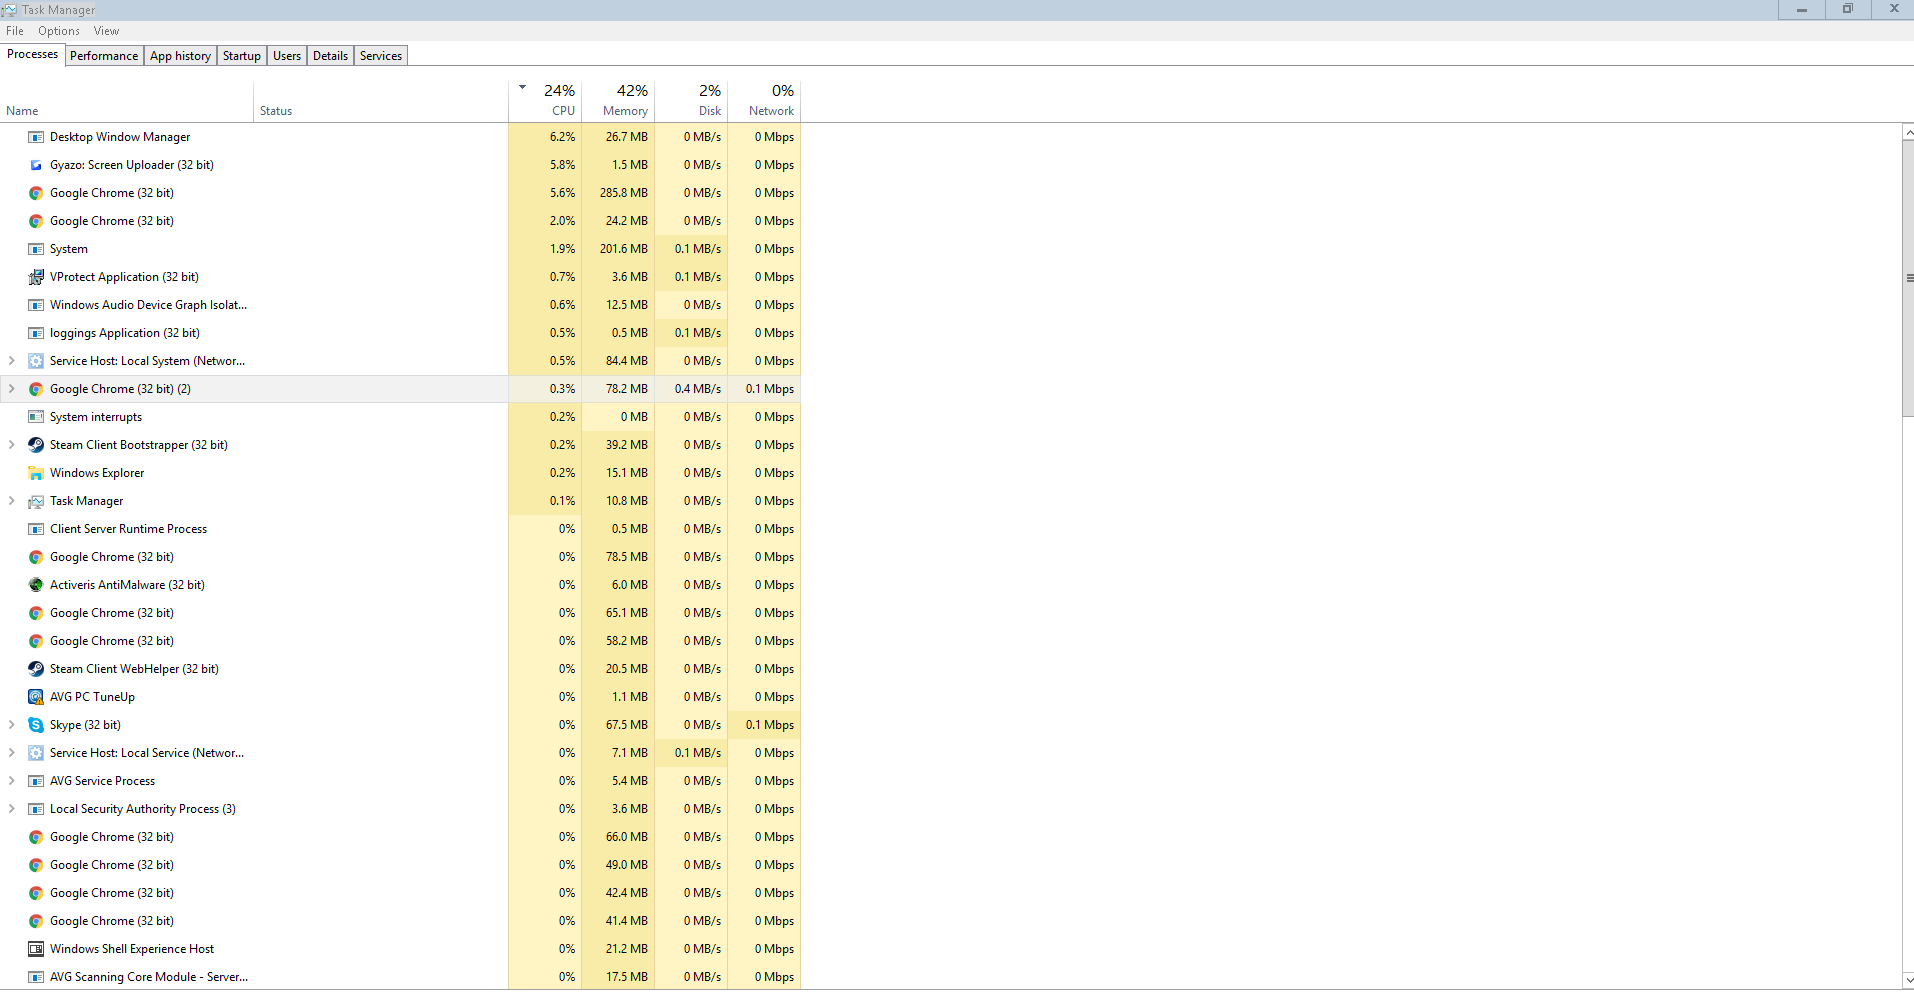Screen dimensions: 1914x994
Task: Expand Service Host: Local System group
Action: [12, 361]
